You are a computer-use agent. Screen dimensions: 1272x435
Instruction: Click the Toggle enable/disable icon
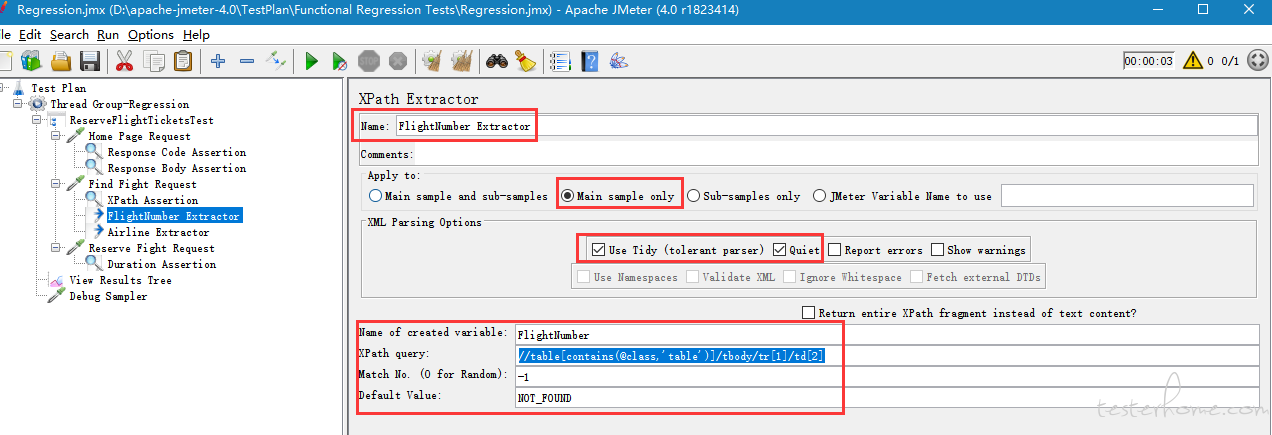276,61
